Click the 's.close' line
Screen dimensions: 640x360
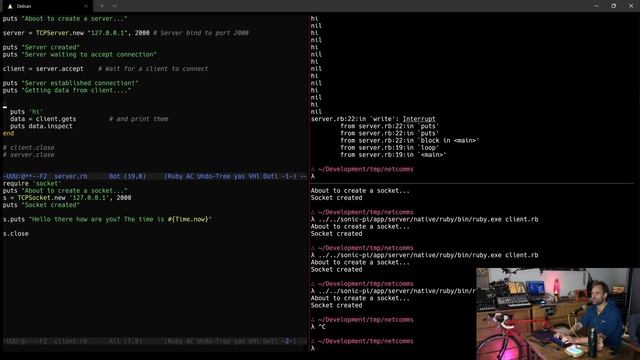coord(16,233)
